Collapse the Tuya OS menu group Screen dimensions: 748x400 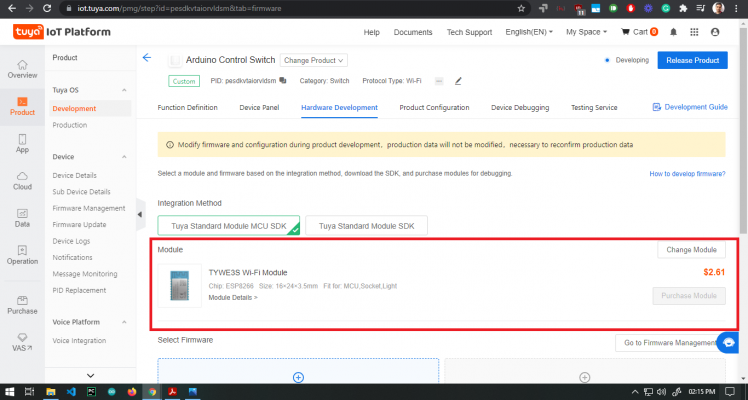[124, 90]
